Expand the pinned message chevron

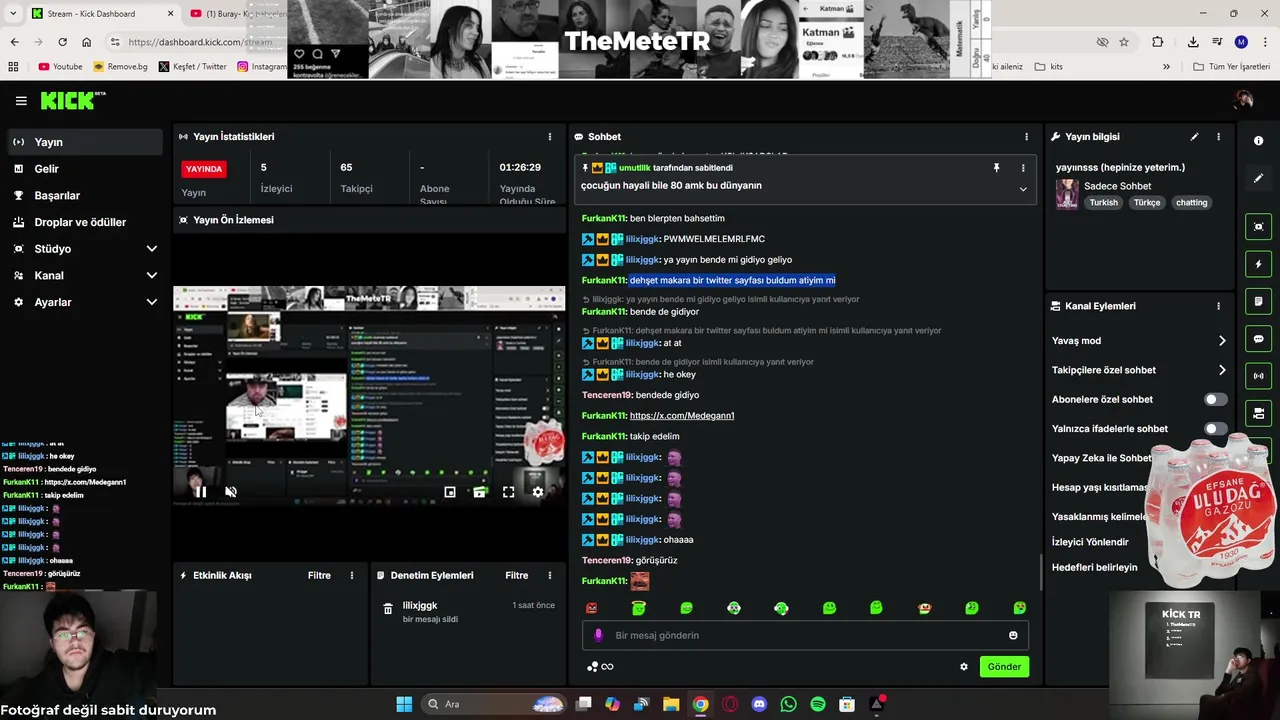[x=1023, y=189]
